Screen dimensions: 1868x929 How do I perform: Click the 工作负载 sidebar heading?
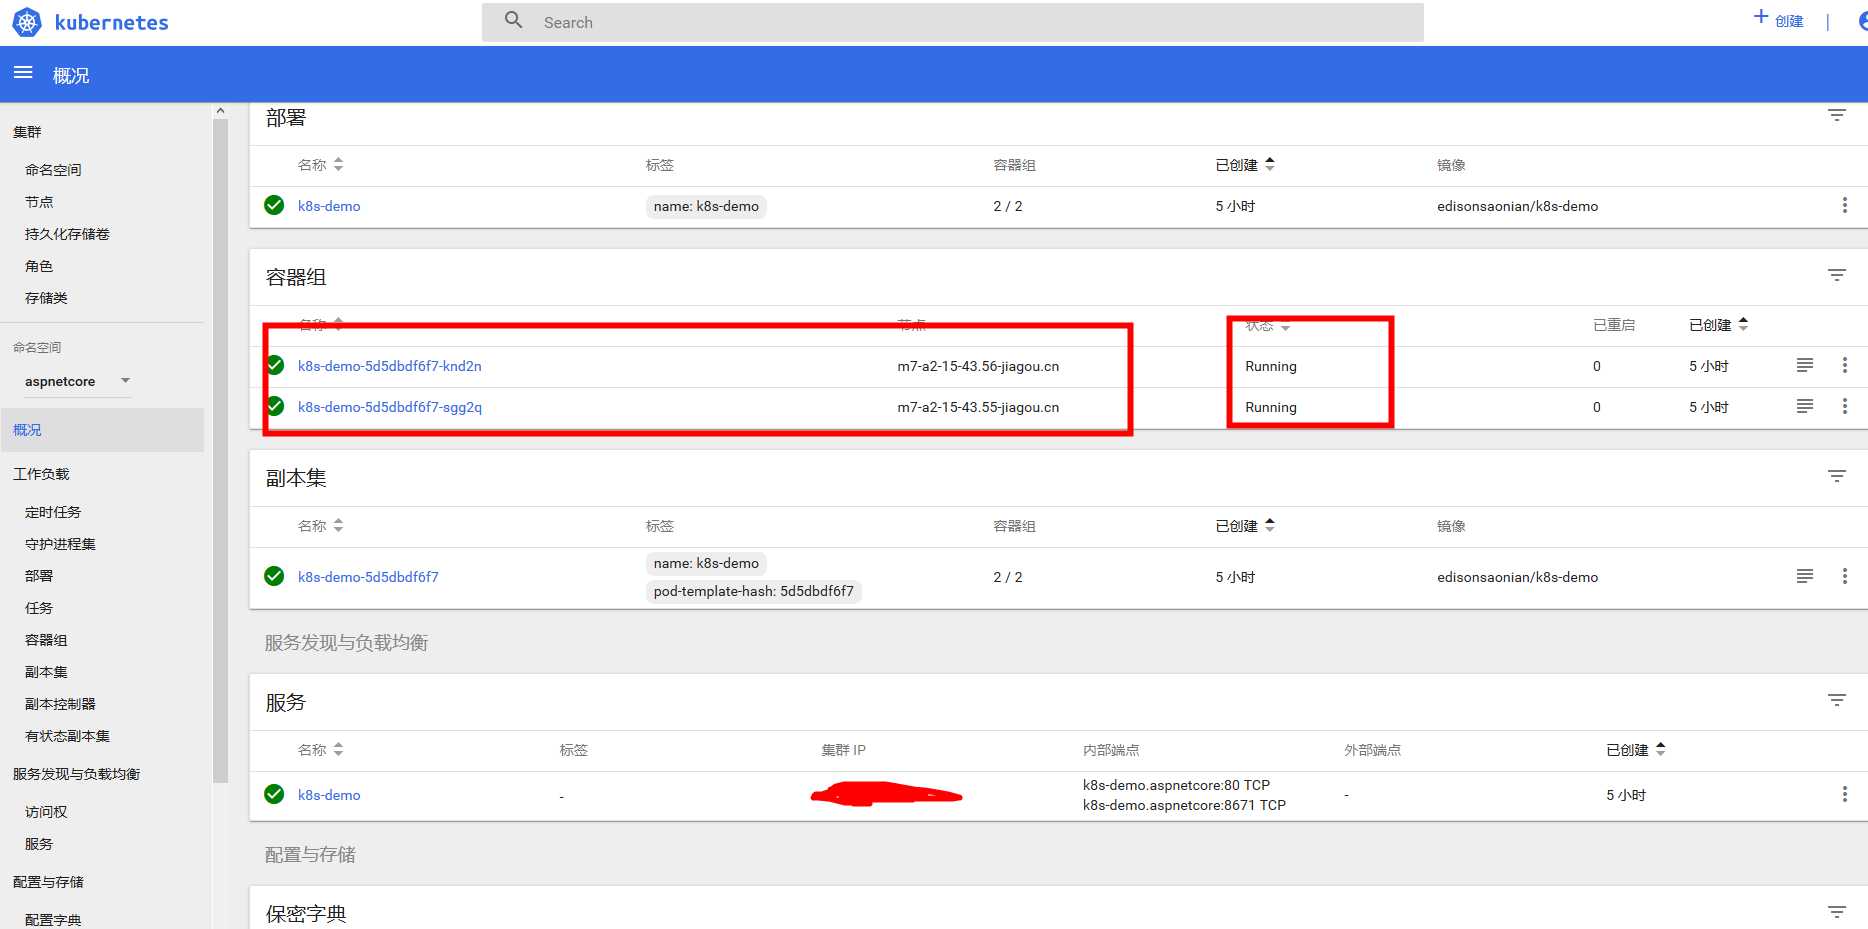click(x=41, y=474)
